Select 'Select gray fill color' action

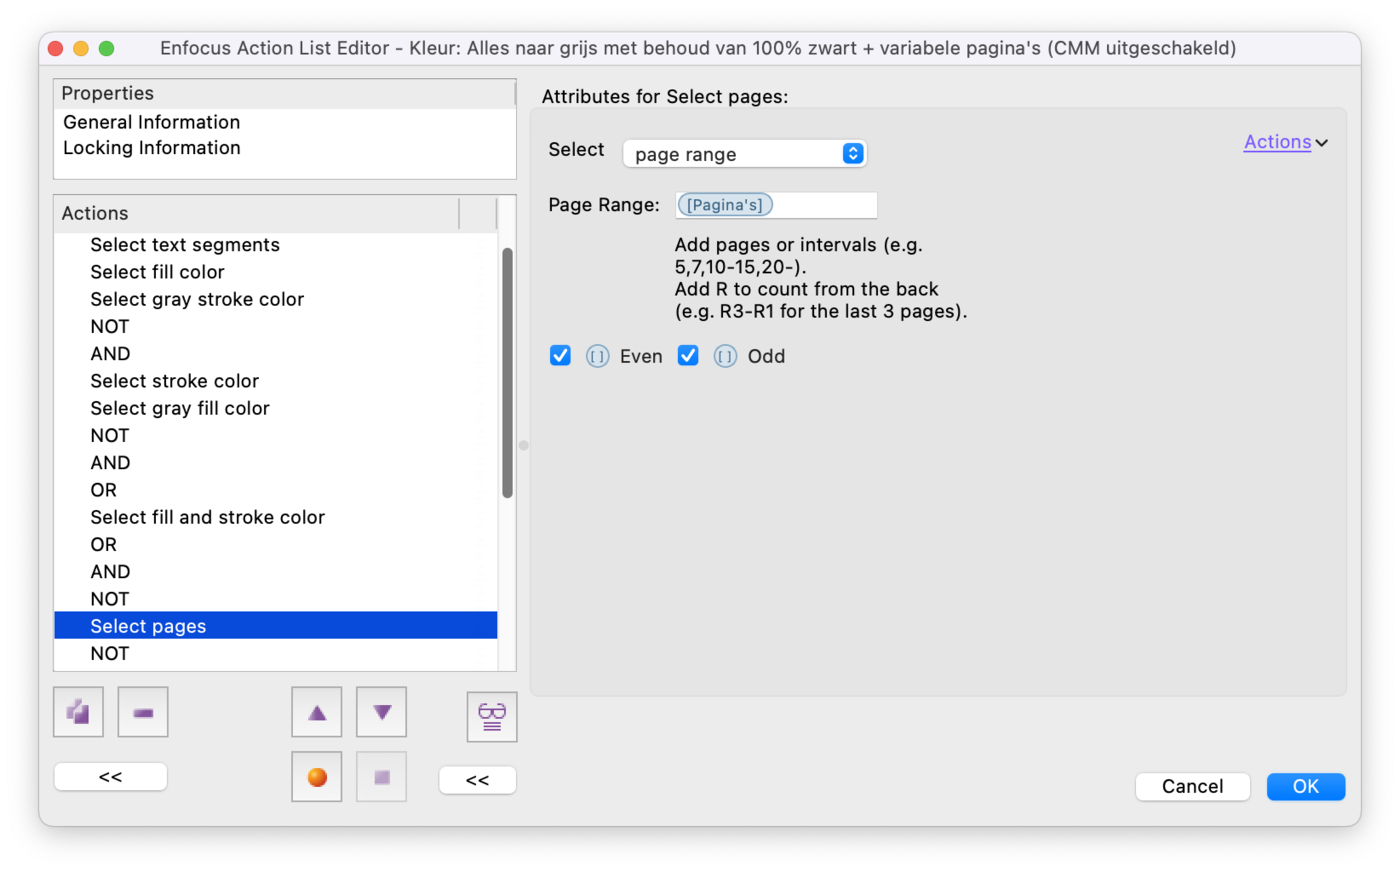click(276, 408)
